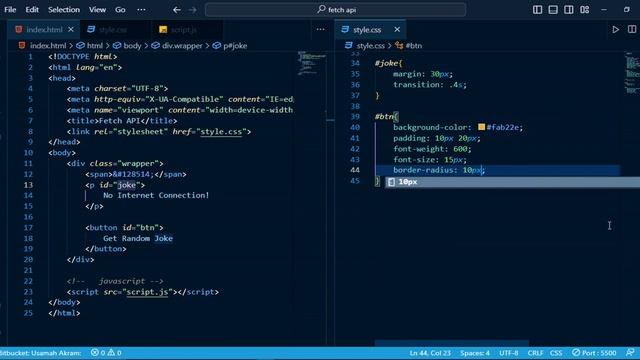The width and height of the screenshot is (640, 360).
Task: Follow the script.js src link
Action: tap(147, 292)
